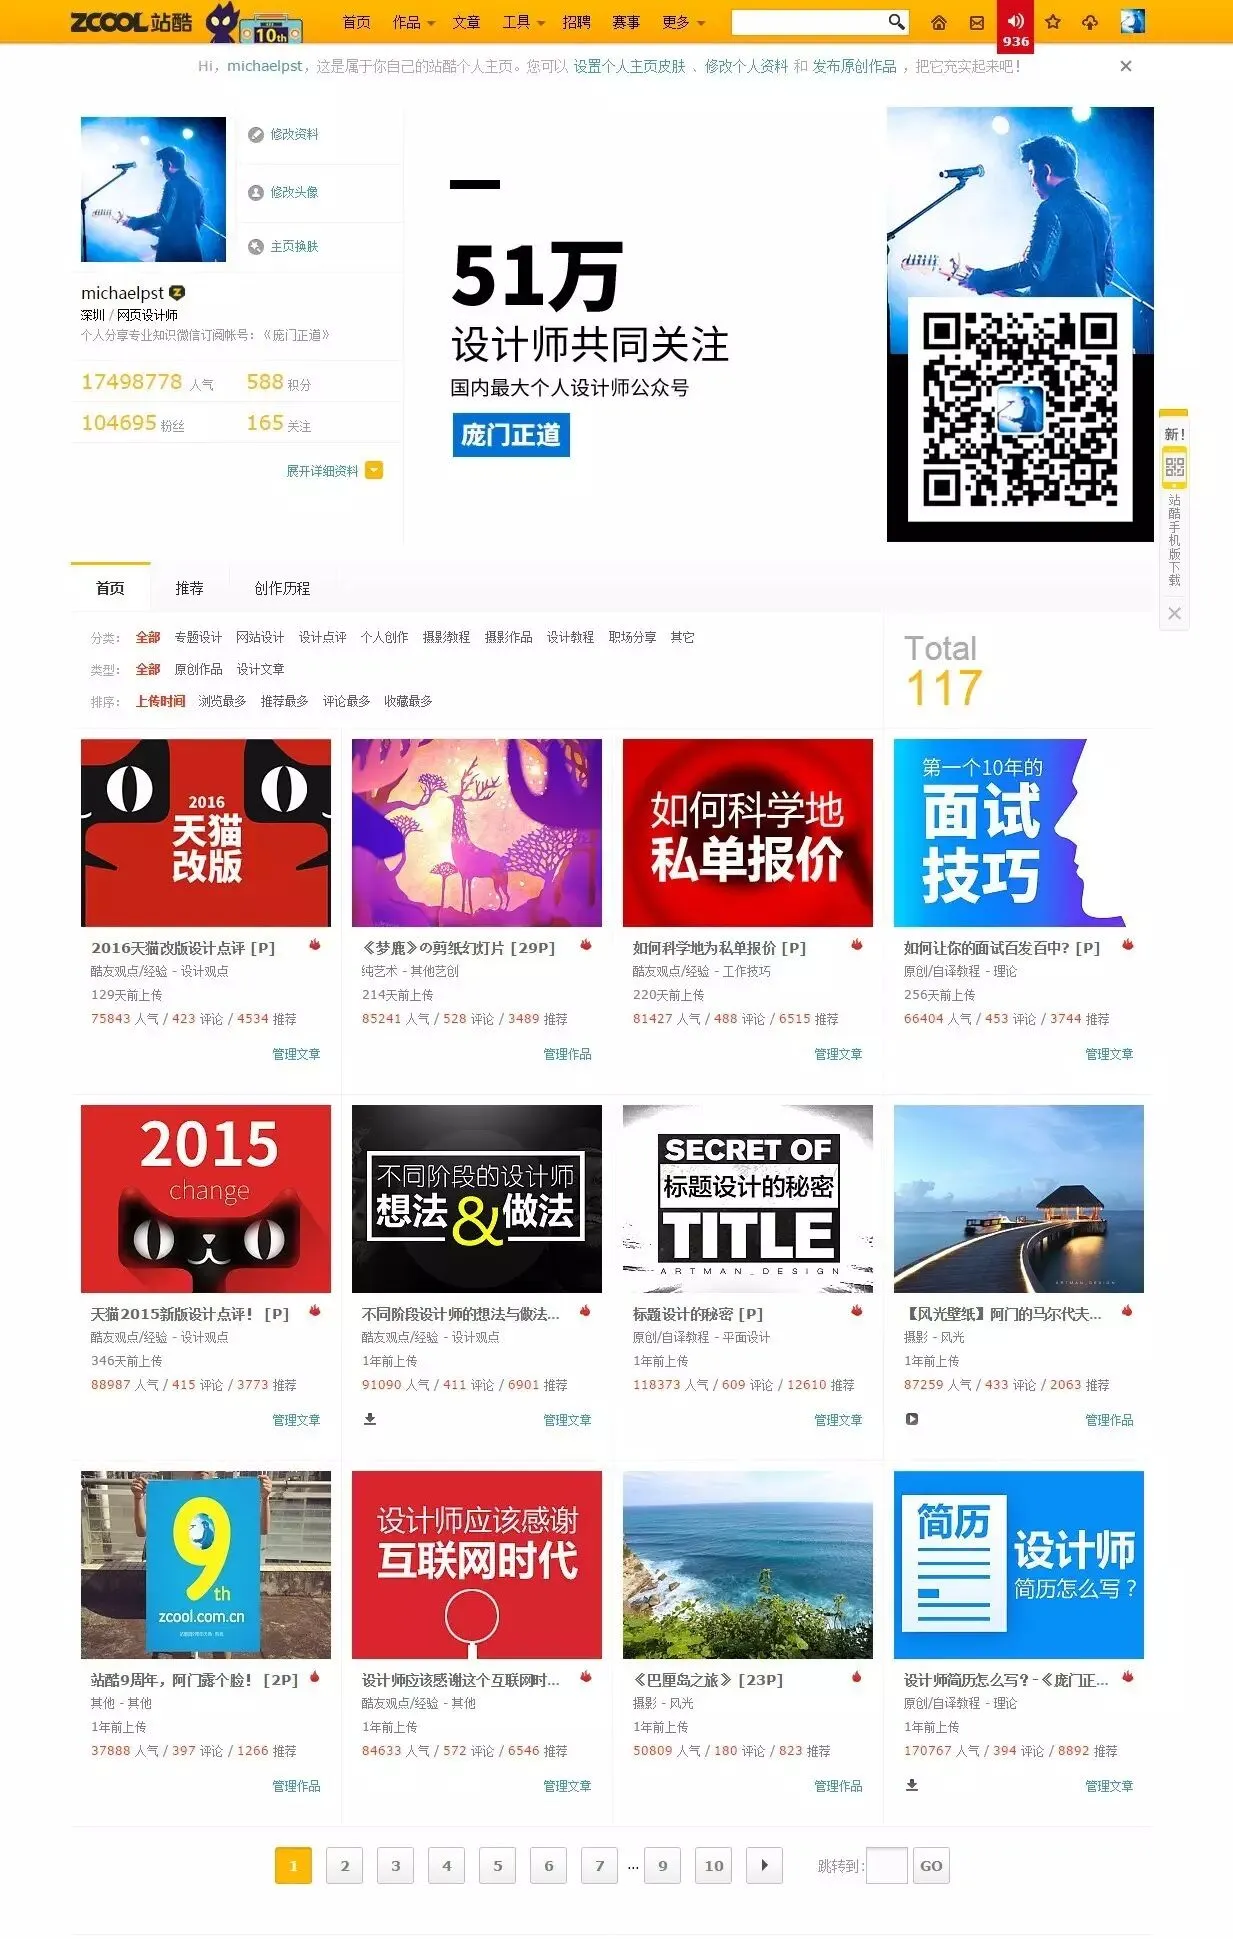
Task: Click the video icon under 风光壁纸 post
Action: point(912,1418)
